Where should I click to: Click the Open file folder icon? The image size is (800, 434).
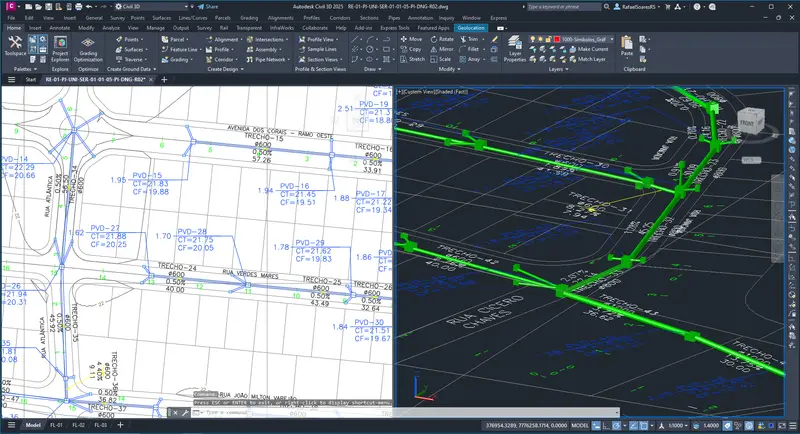(x=38, y=7)
